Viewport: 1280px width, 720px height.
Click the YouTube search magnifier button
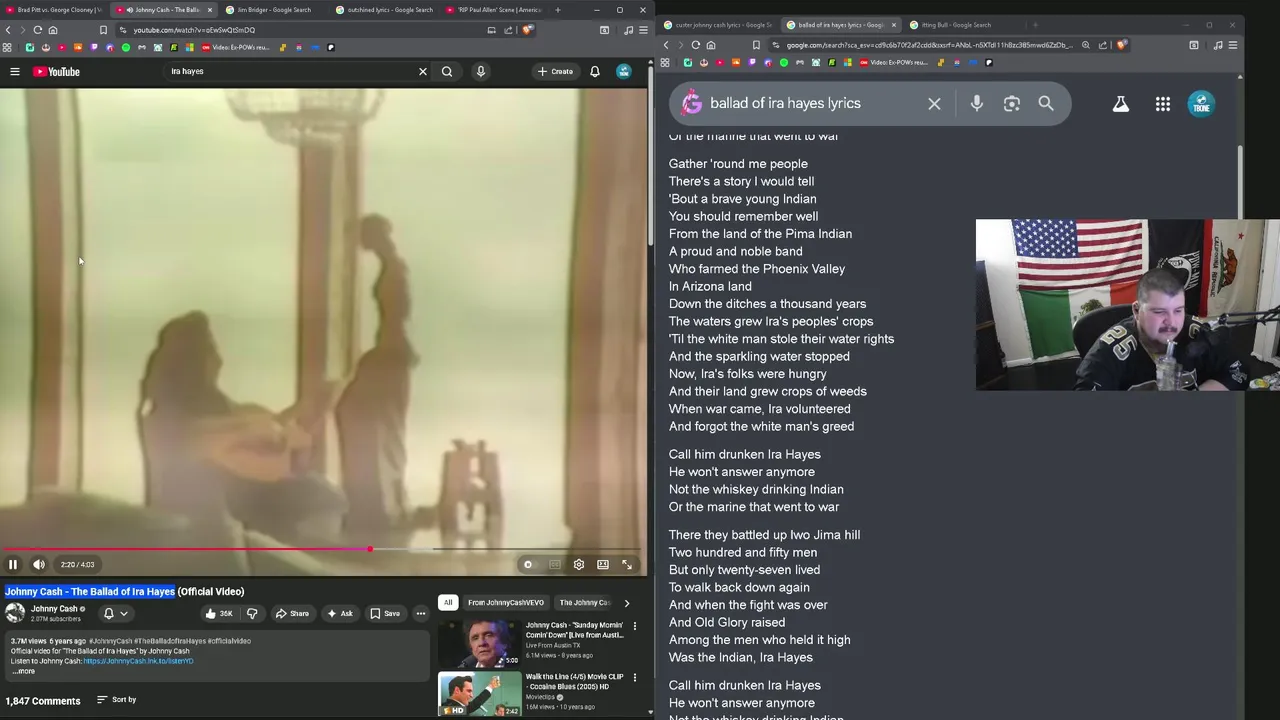pos(447,72)
